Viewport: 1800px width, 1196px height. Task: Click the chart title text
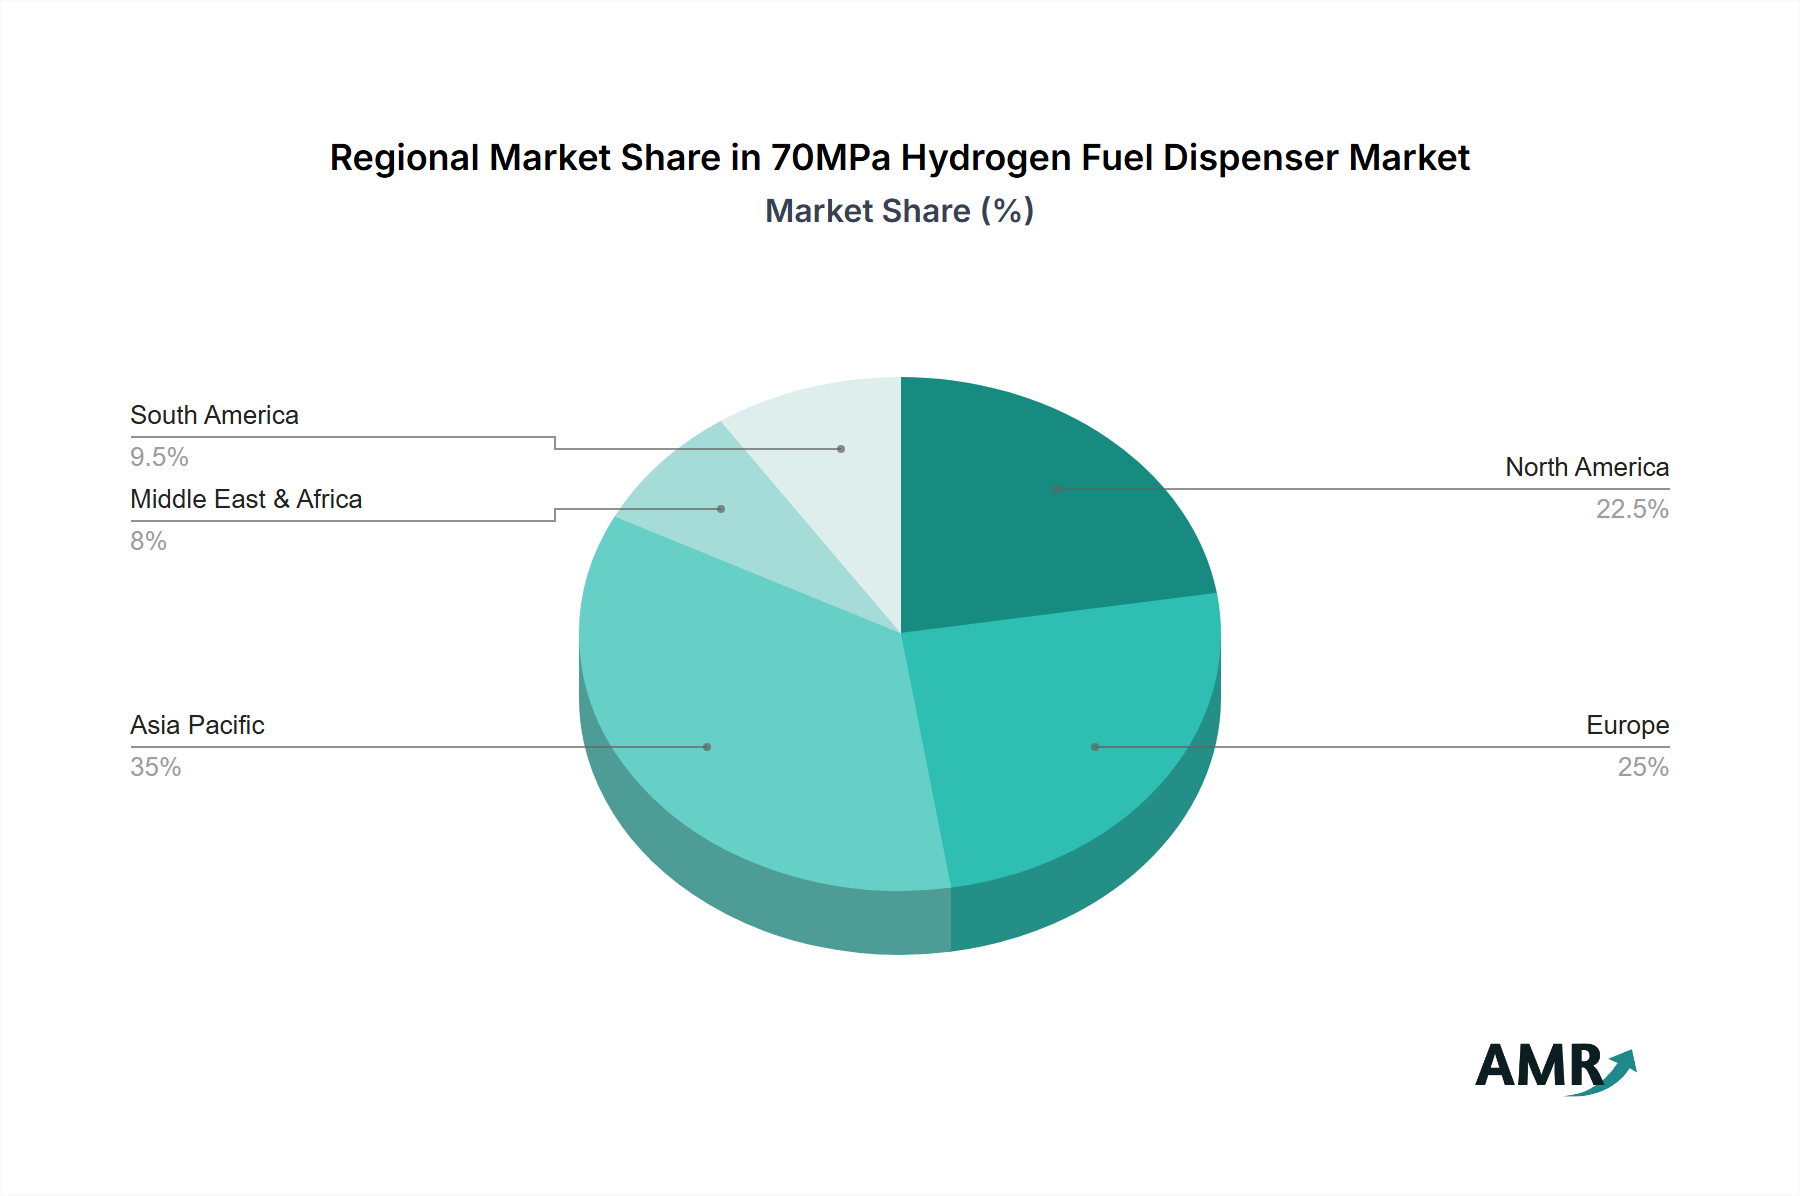899,157
